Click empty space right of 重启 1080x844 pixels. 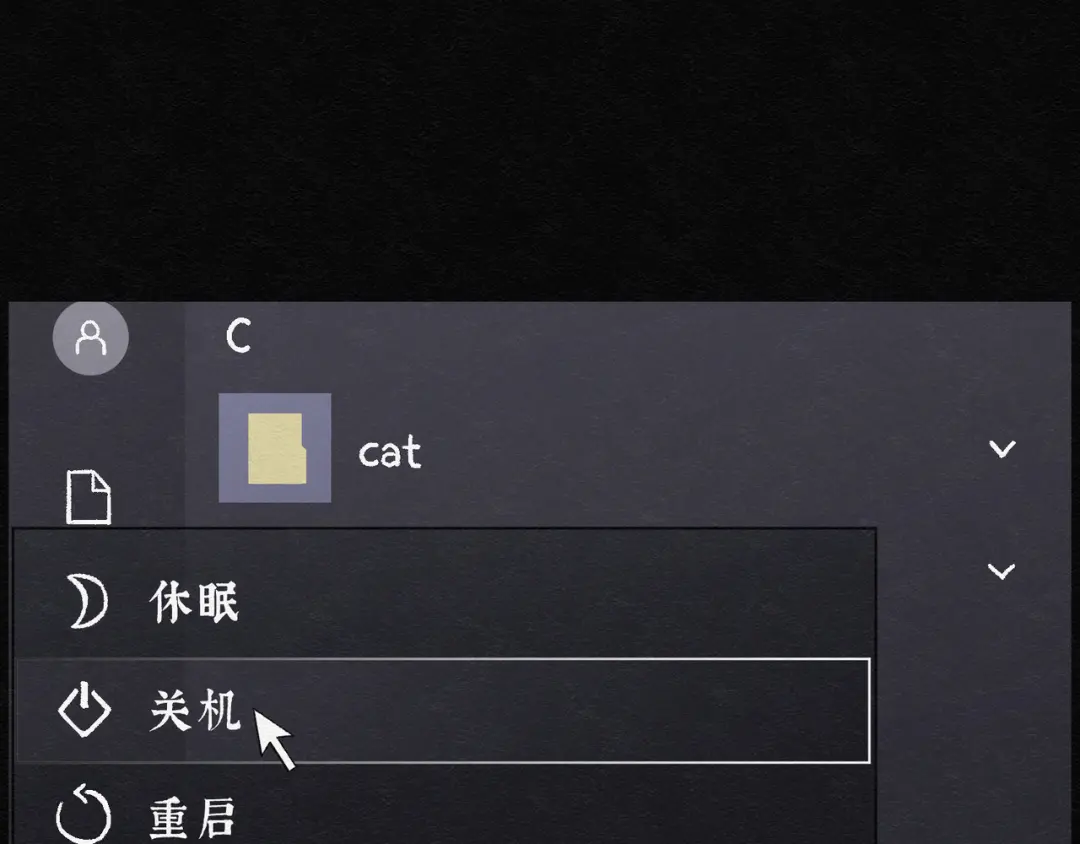(x=551, y=816)
